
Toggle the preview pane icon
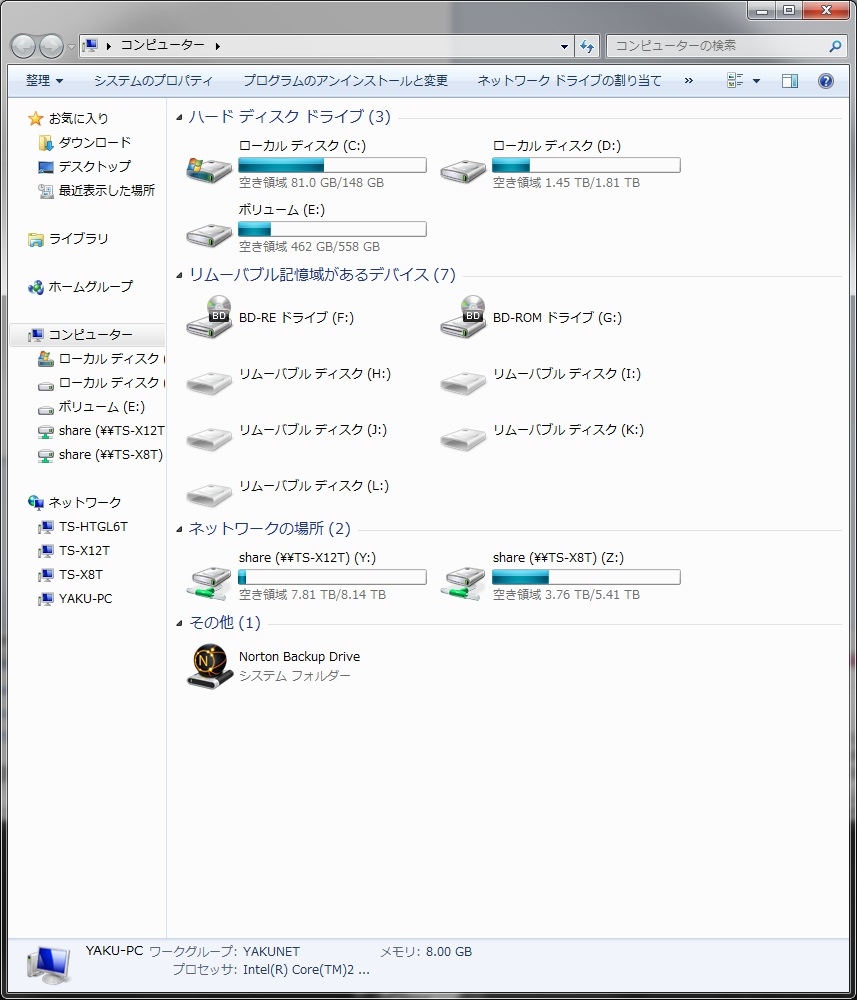click(789, 80)
